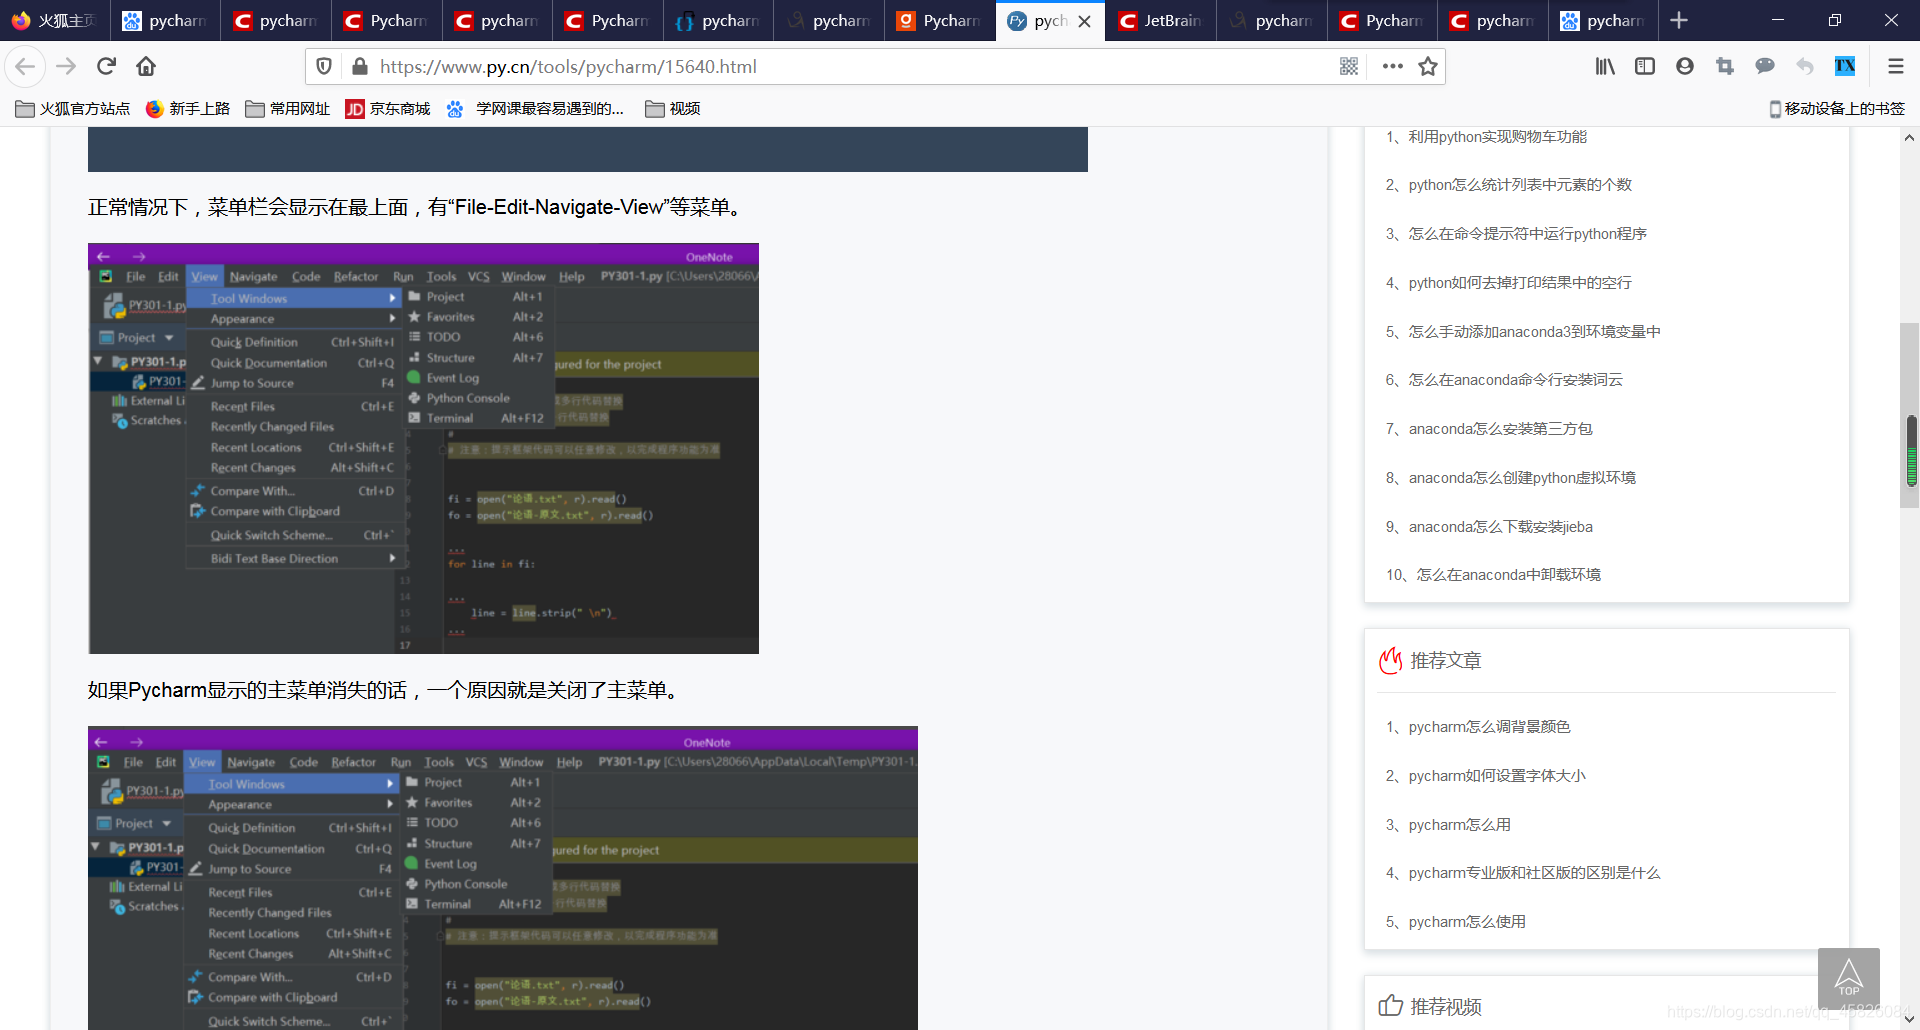1920x1030 pixels.
Task: Click the URL address field
Action: click(x=850, y=67)
